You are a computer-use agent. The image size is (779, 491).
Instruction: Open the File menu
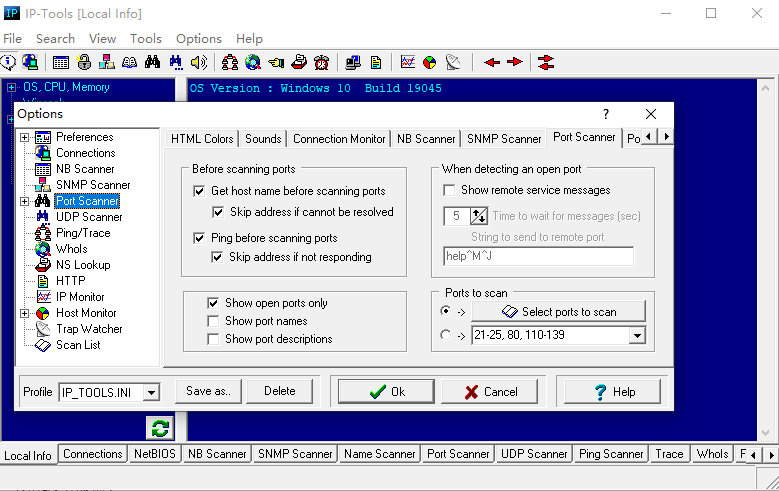pos(12,39)
